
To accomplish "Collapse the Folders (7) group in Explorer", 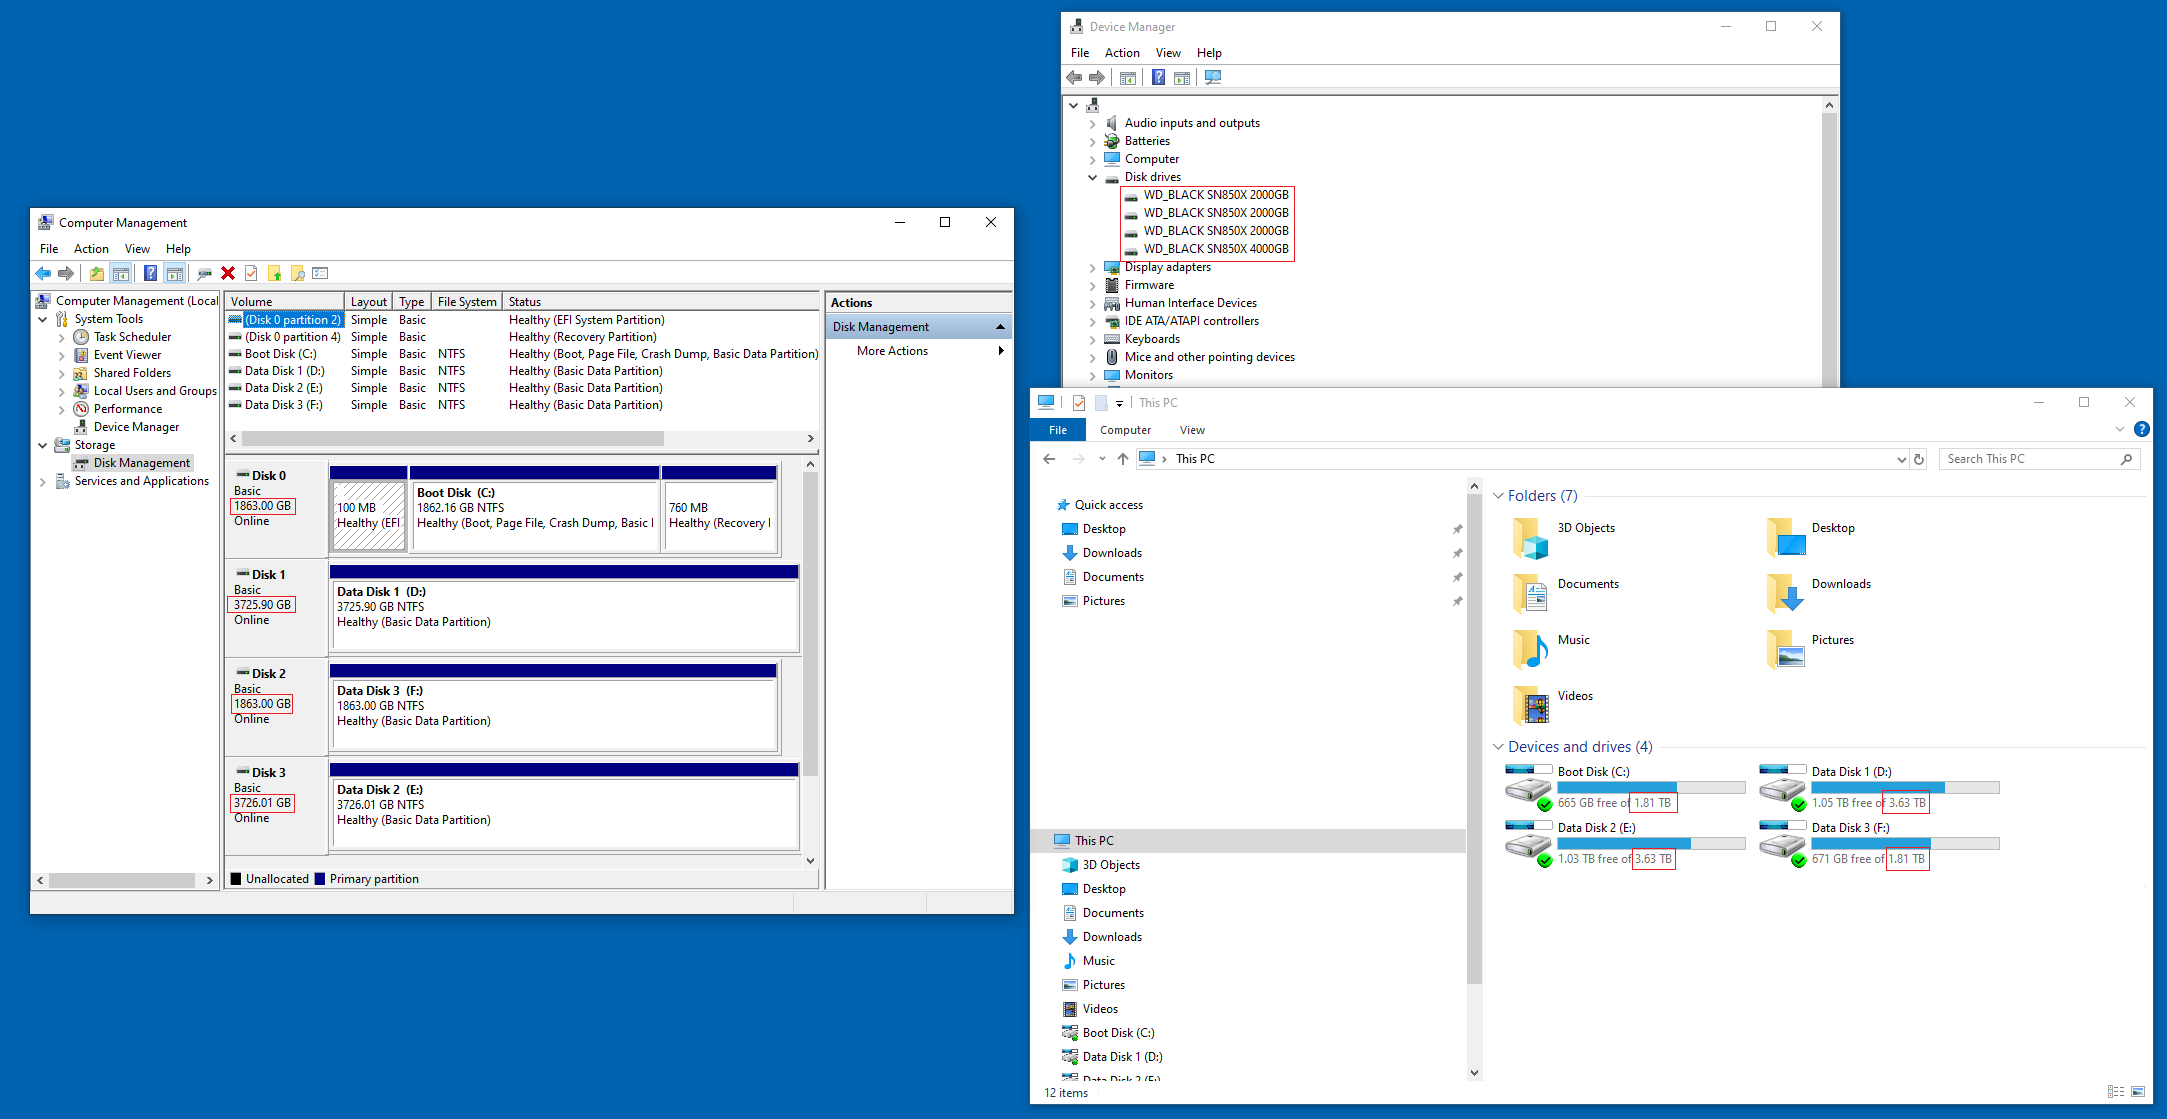I will coord(1498,496).
